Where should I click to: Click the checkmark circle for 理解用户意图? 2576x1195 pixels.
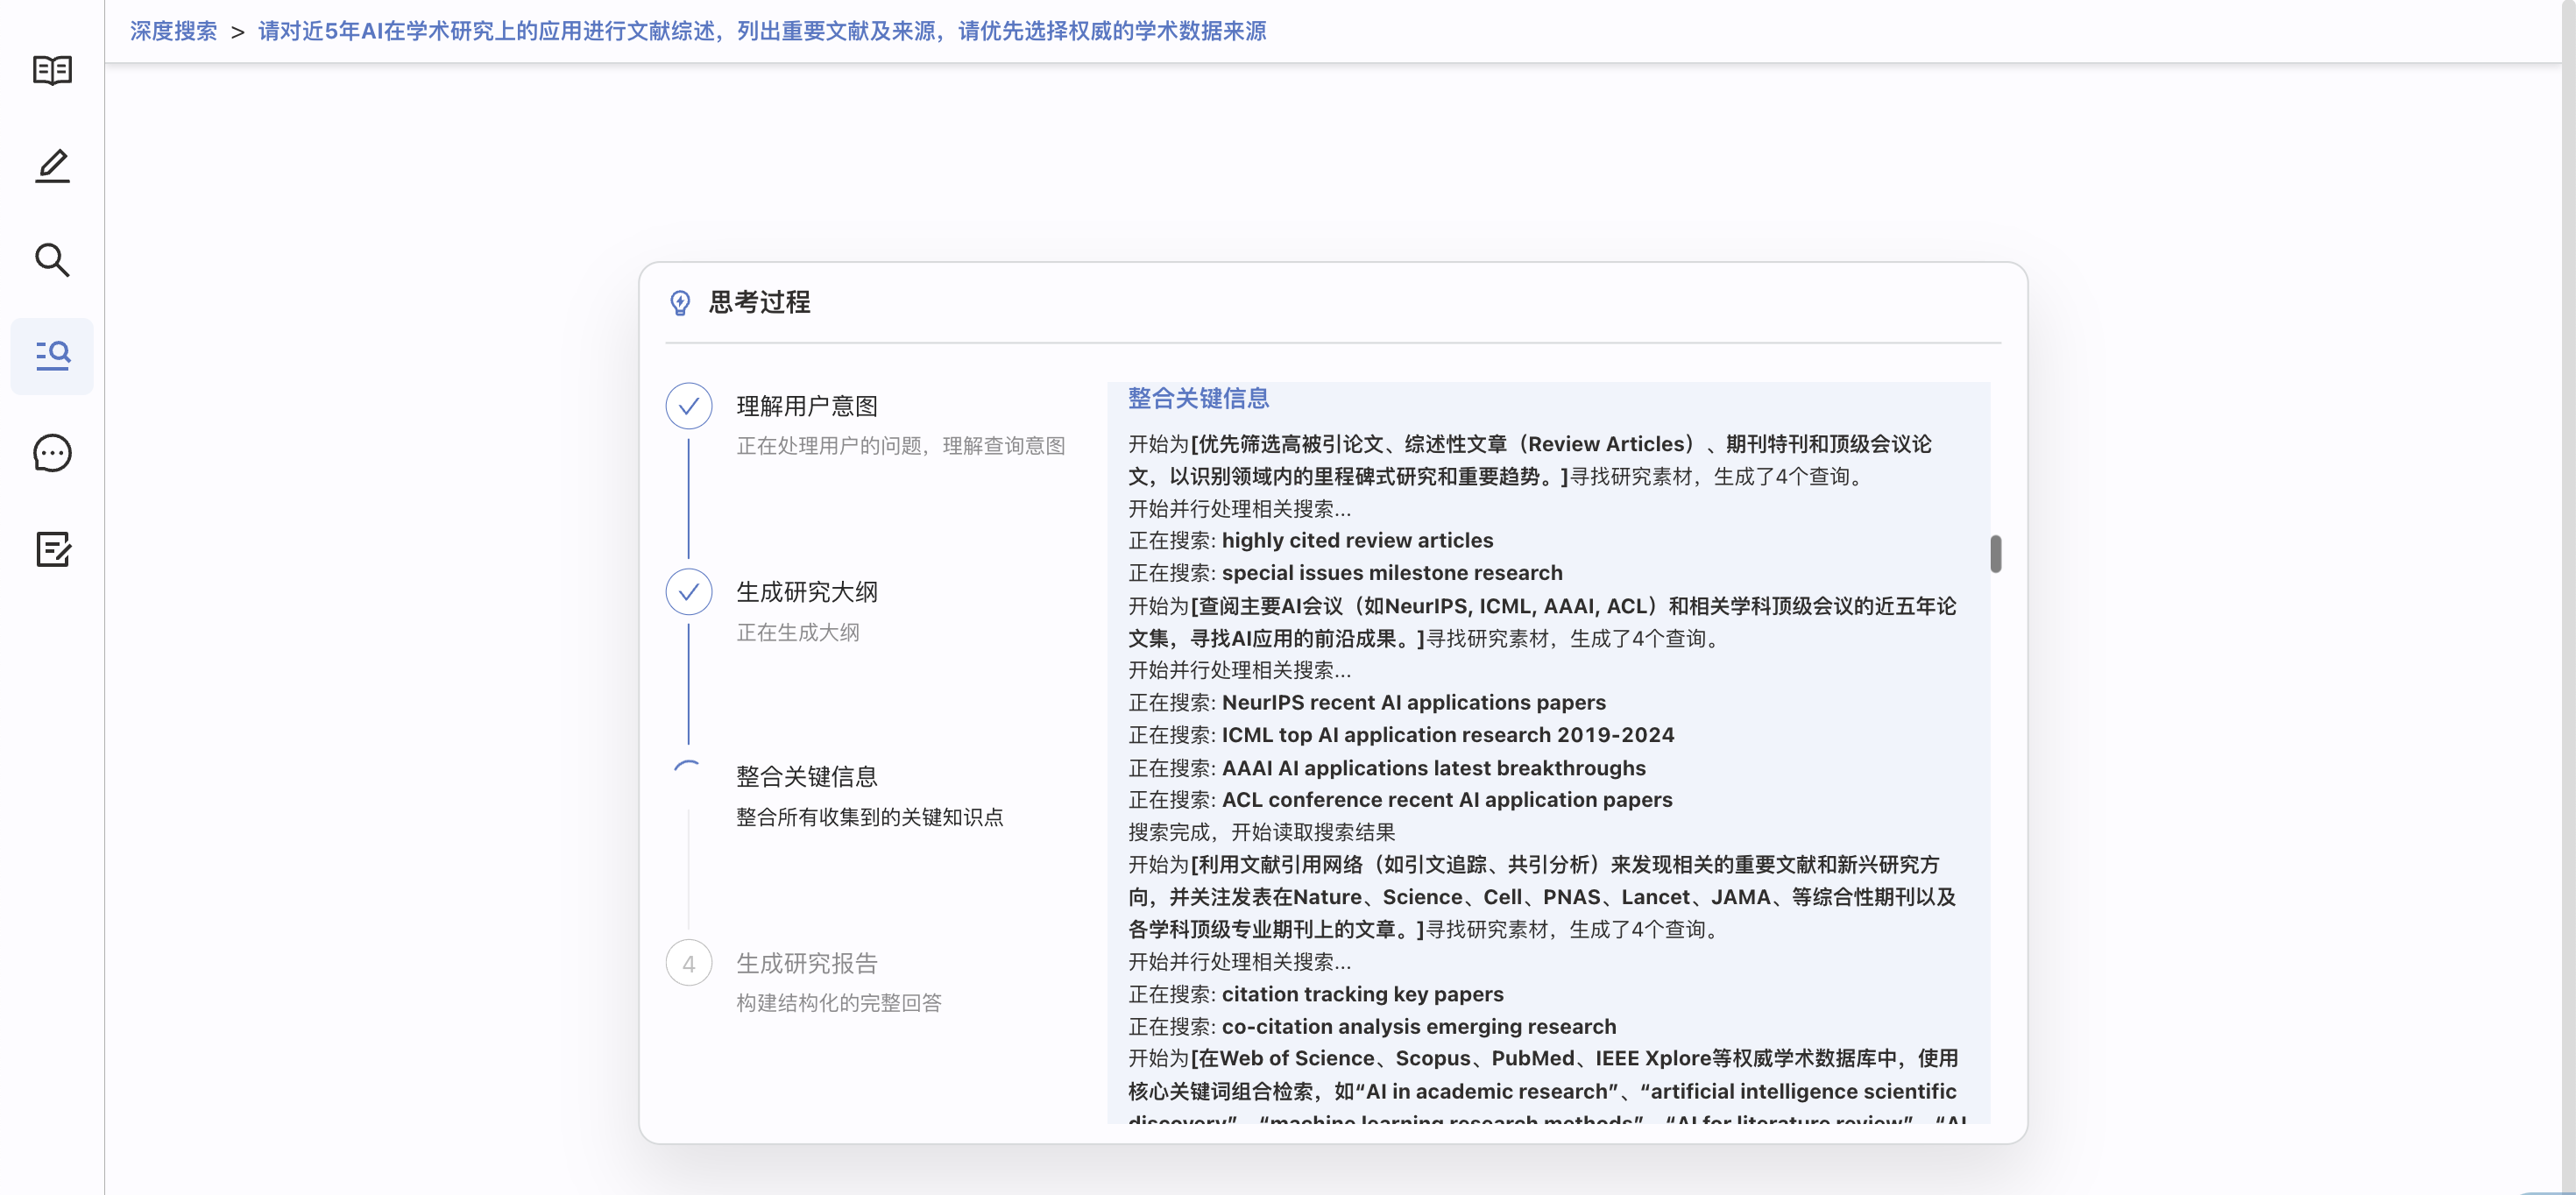tap(689, 406)
